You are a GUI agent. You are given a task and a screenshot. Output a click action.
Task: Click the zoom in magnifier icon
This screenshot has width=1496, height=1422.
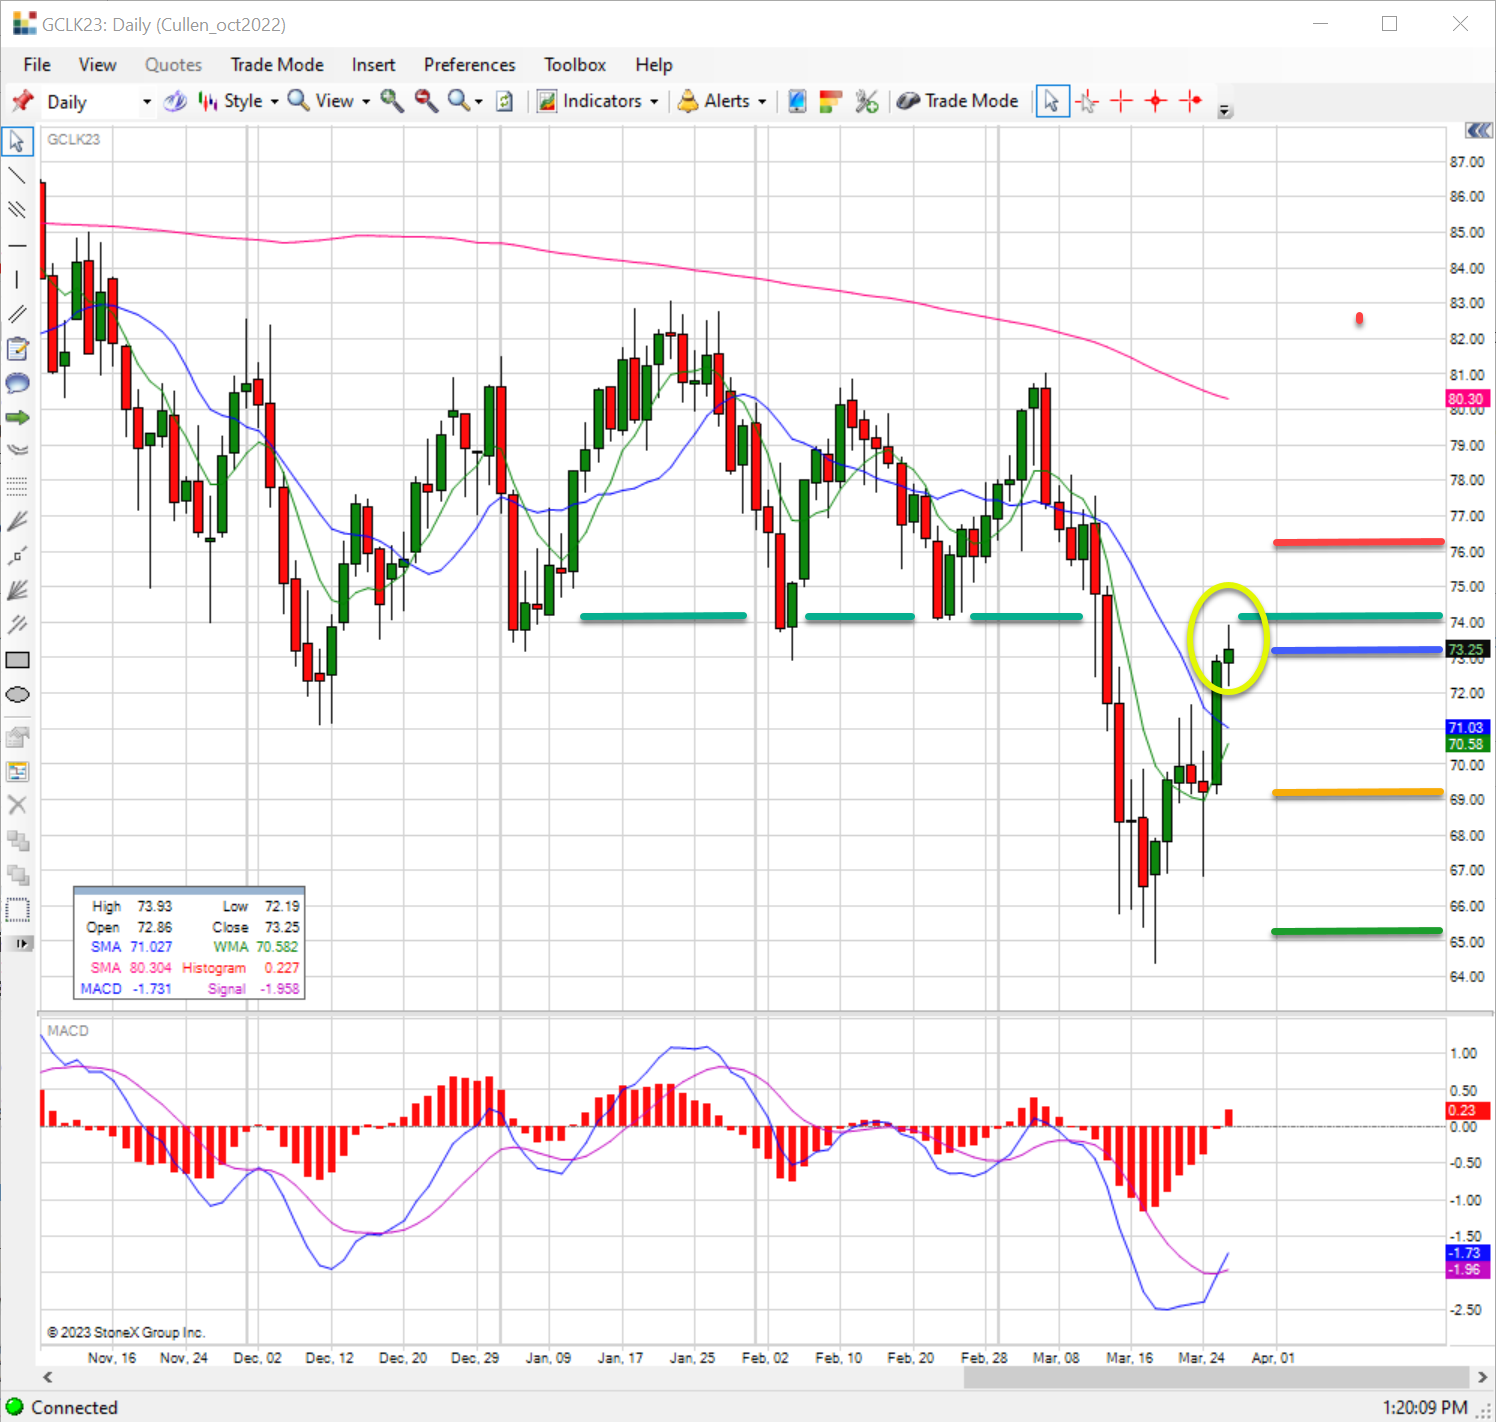click(391, 101)
